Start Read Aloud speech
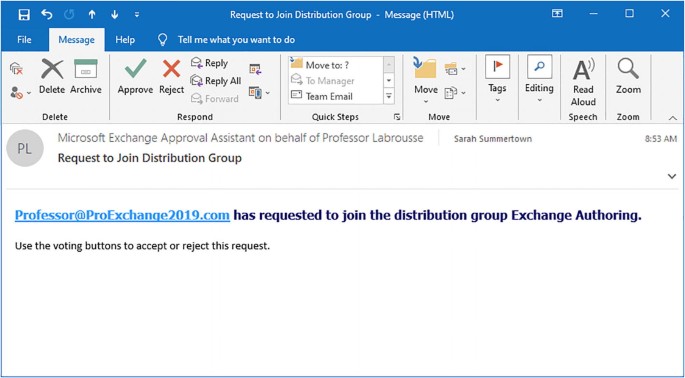Viewport: 685px width, 378px height. coord(584,83)
